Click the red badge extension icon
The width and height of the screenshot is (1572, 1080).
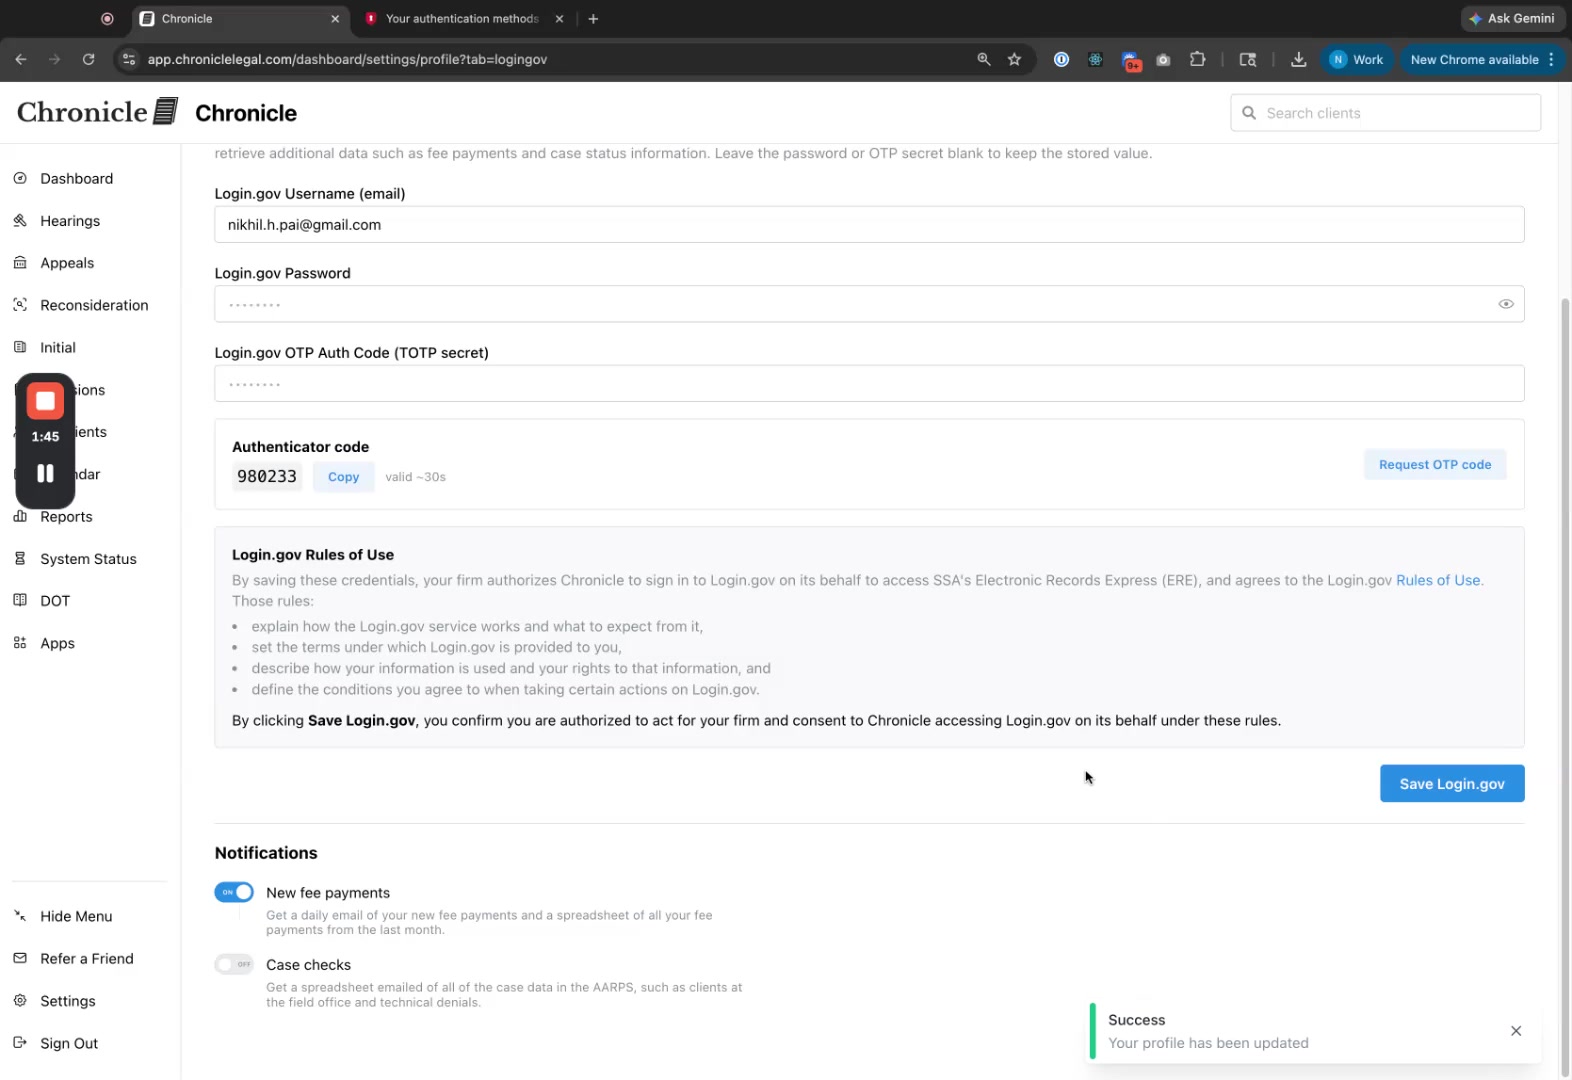click(x=1131, y=61)
